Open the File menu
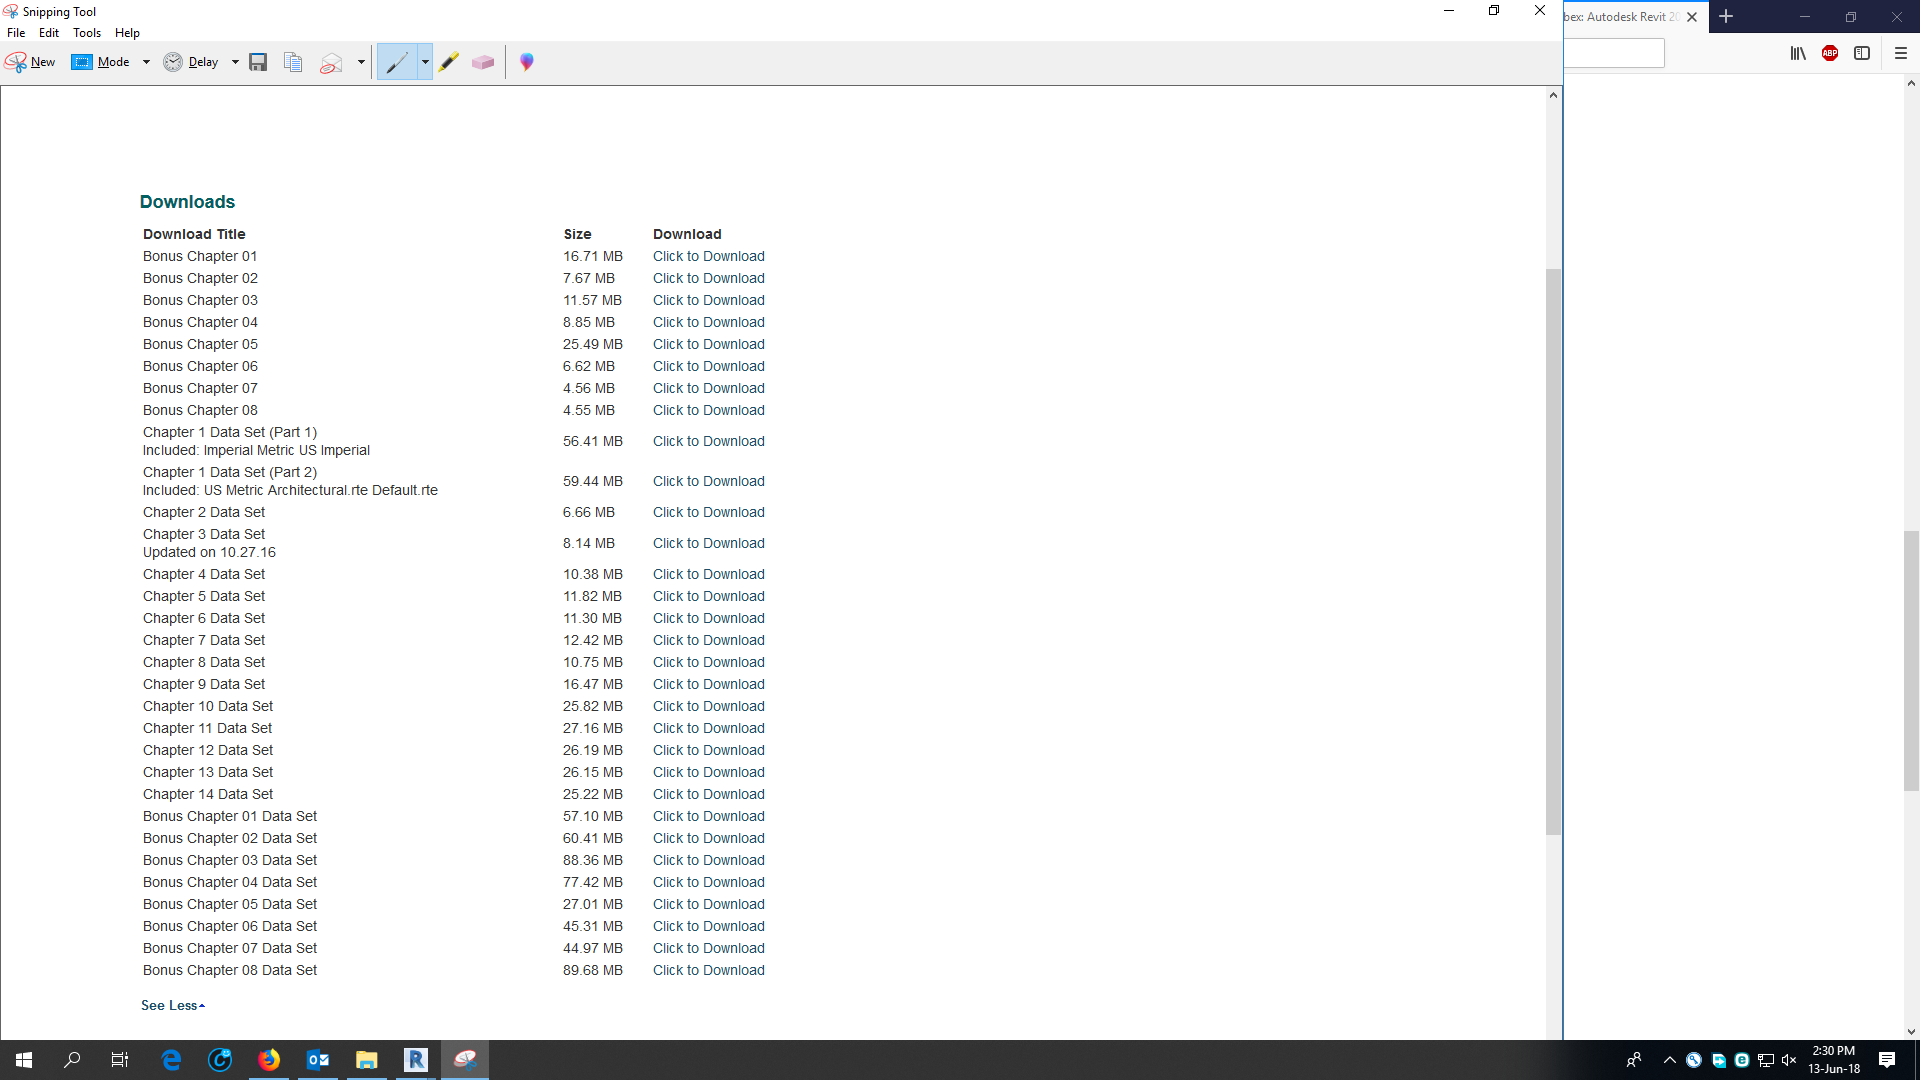This screenshot has width=1920, height=1080. 16,33
